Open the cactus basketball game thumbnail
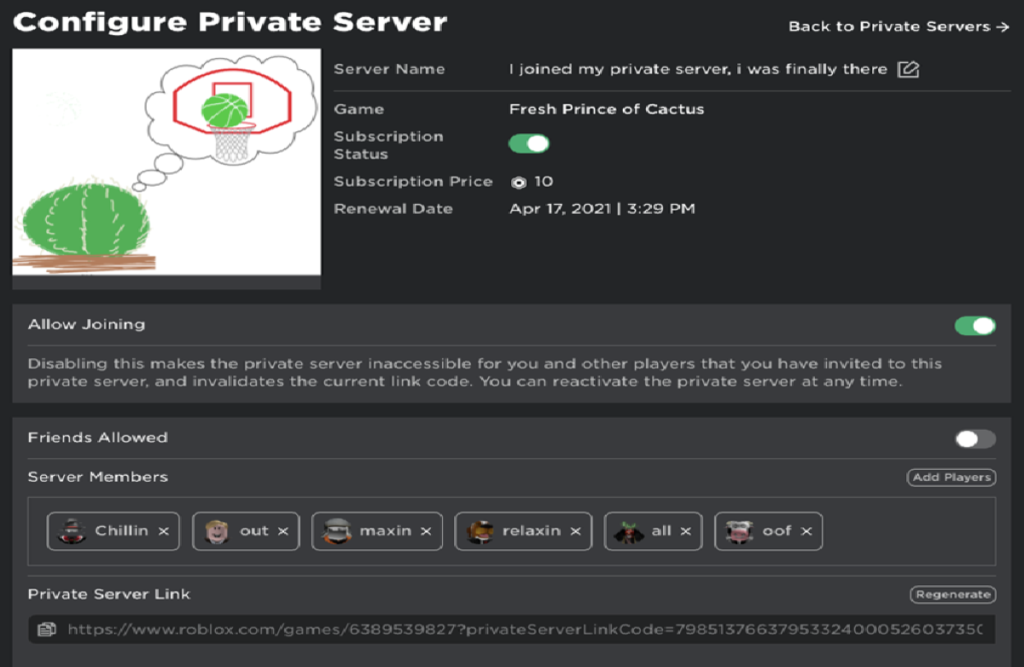 (167, 162)
